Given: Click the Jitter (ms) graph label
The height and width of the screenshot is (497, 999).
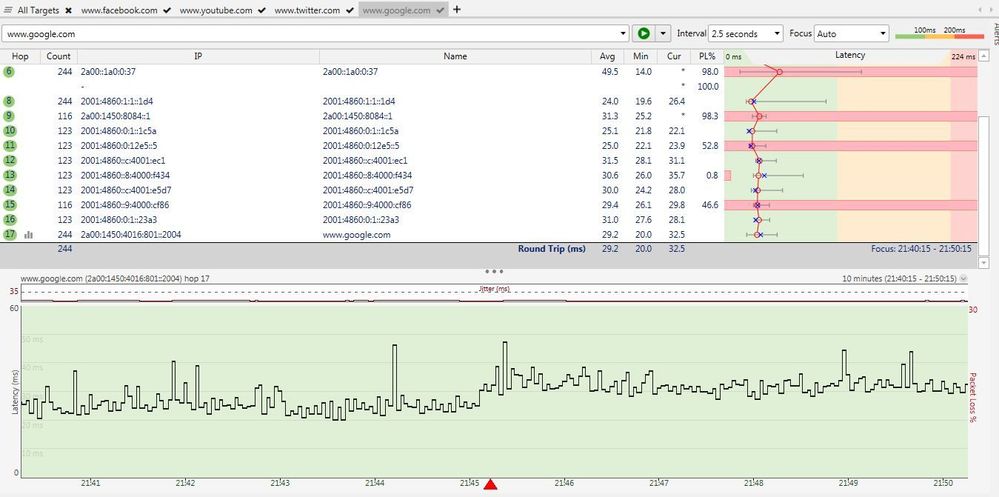Looking at the screenshot, I should coord(494,289).
